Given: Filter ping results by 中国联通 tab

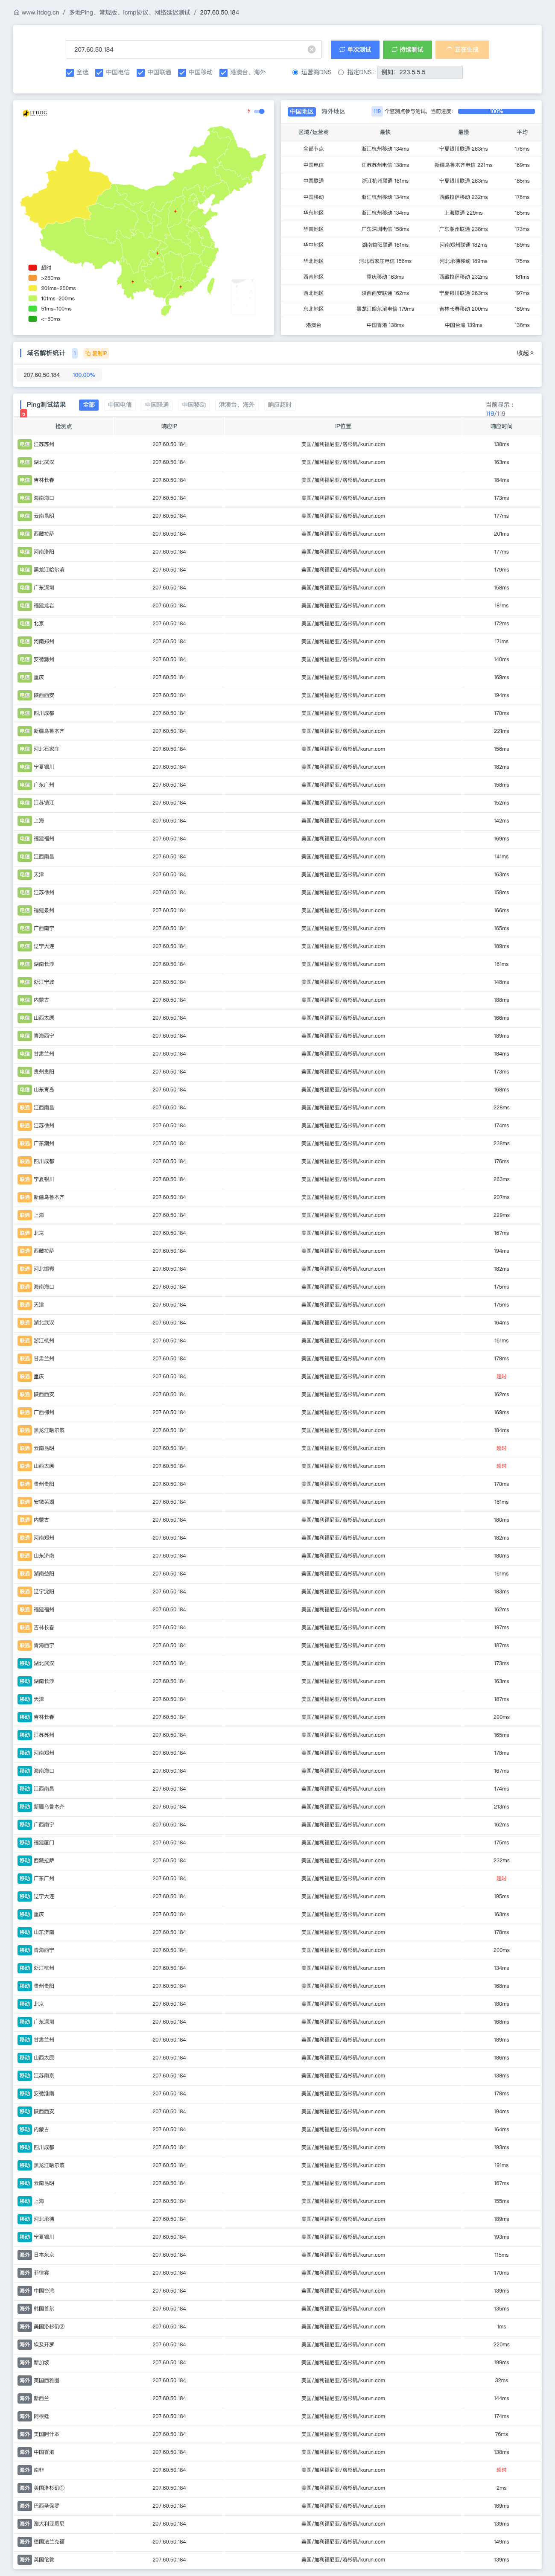Looking at the screenshot, I should click(157, 405).
